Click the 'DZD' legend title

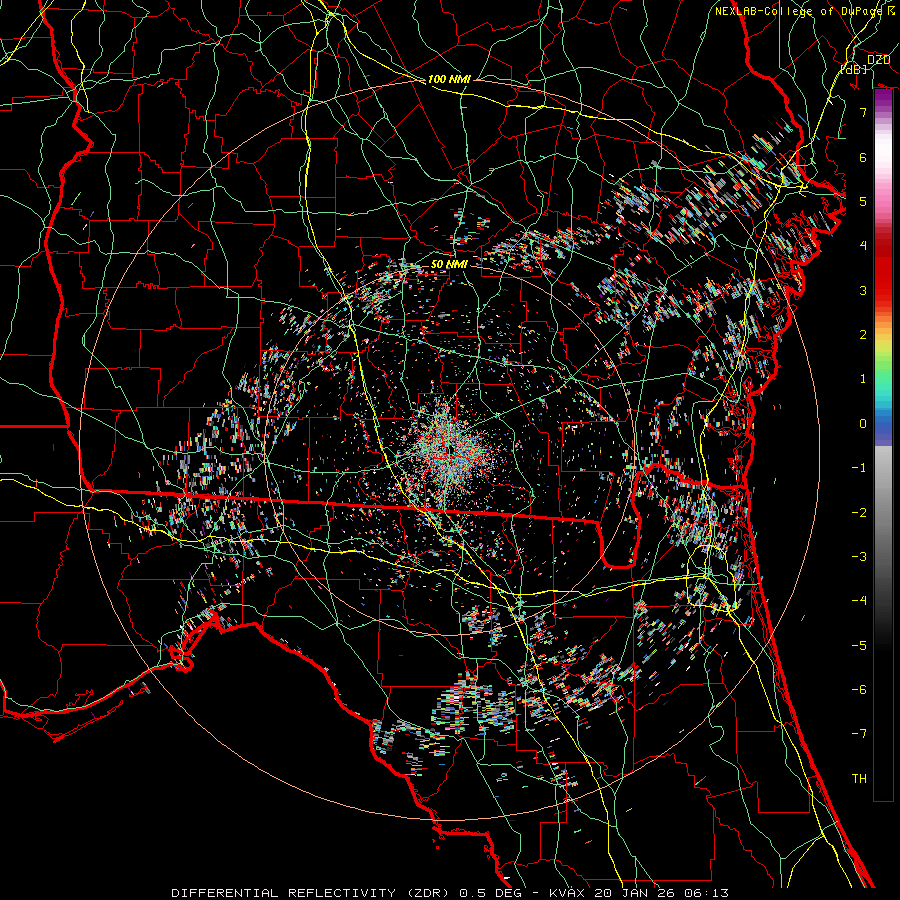(878, 60)
